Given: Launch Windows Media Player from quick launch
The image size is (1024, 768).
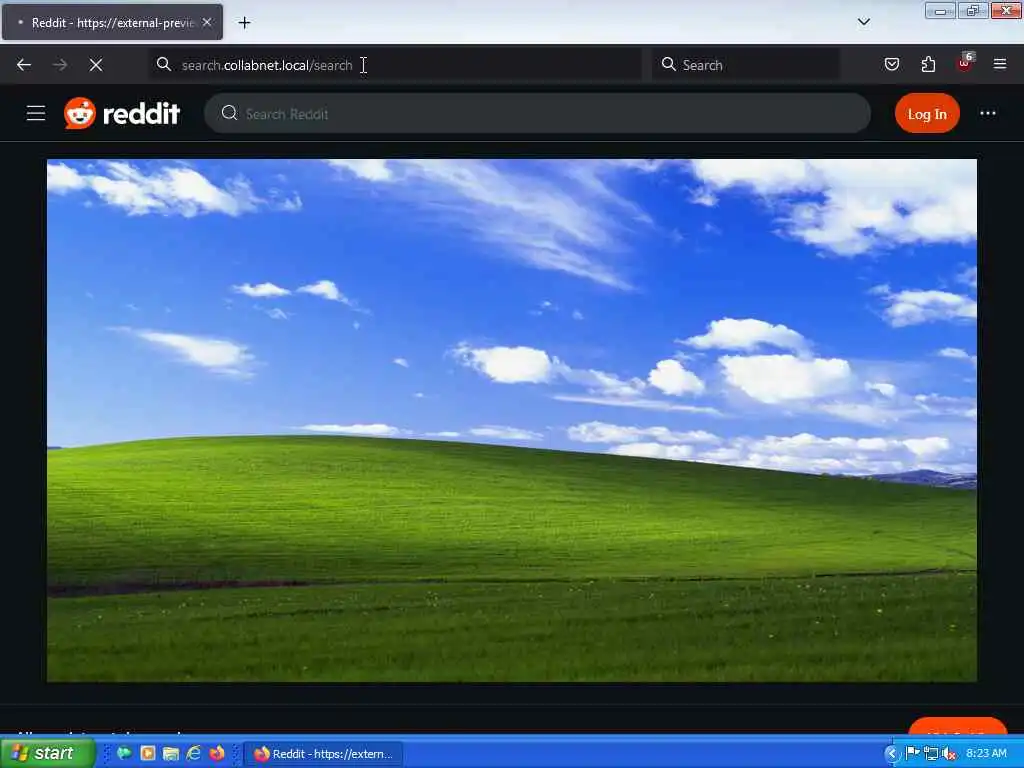Looking at the screenshot, I should (x=148, y=754).
